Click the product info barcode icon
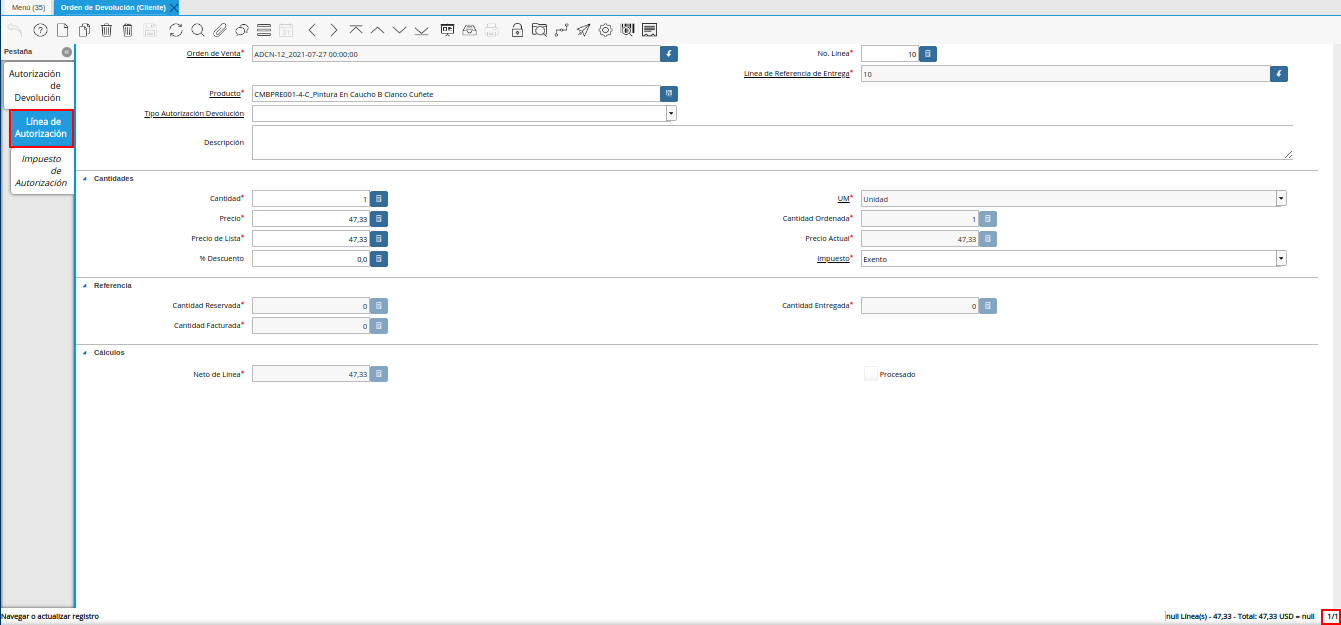The width and height of the screenshot is (1341, 625). [627, 30]
